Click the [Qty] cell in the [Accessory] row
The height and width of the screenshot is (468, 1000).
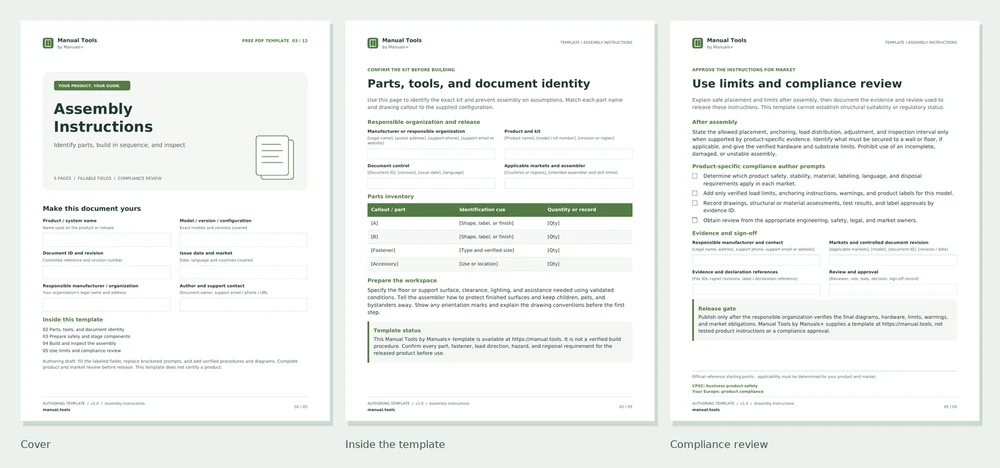(x=554, y=264)
